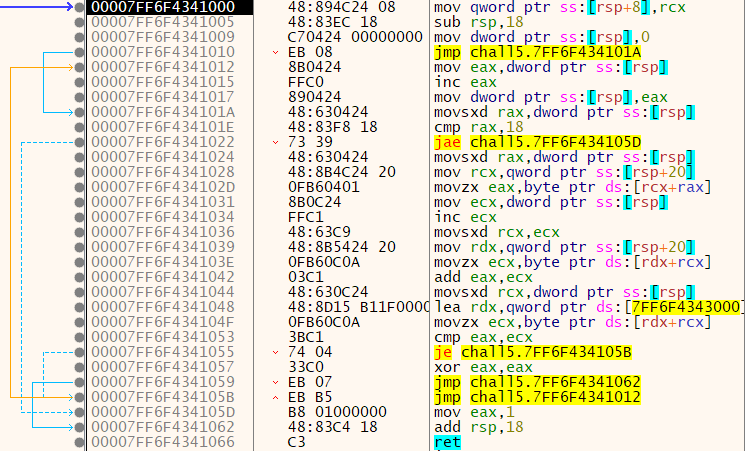Set breakpoint dot at 00007FF6F4341057
The image size is (745, 451).
79,367
